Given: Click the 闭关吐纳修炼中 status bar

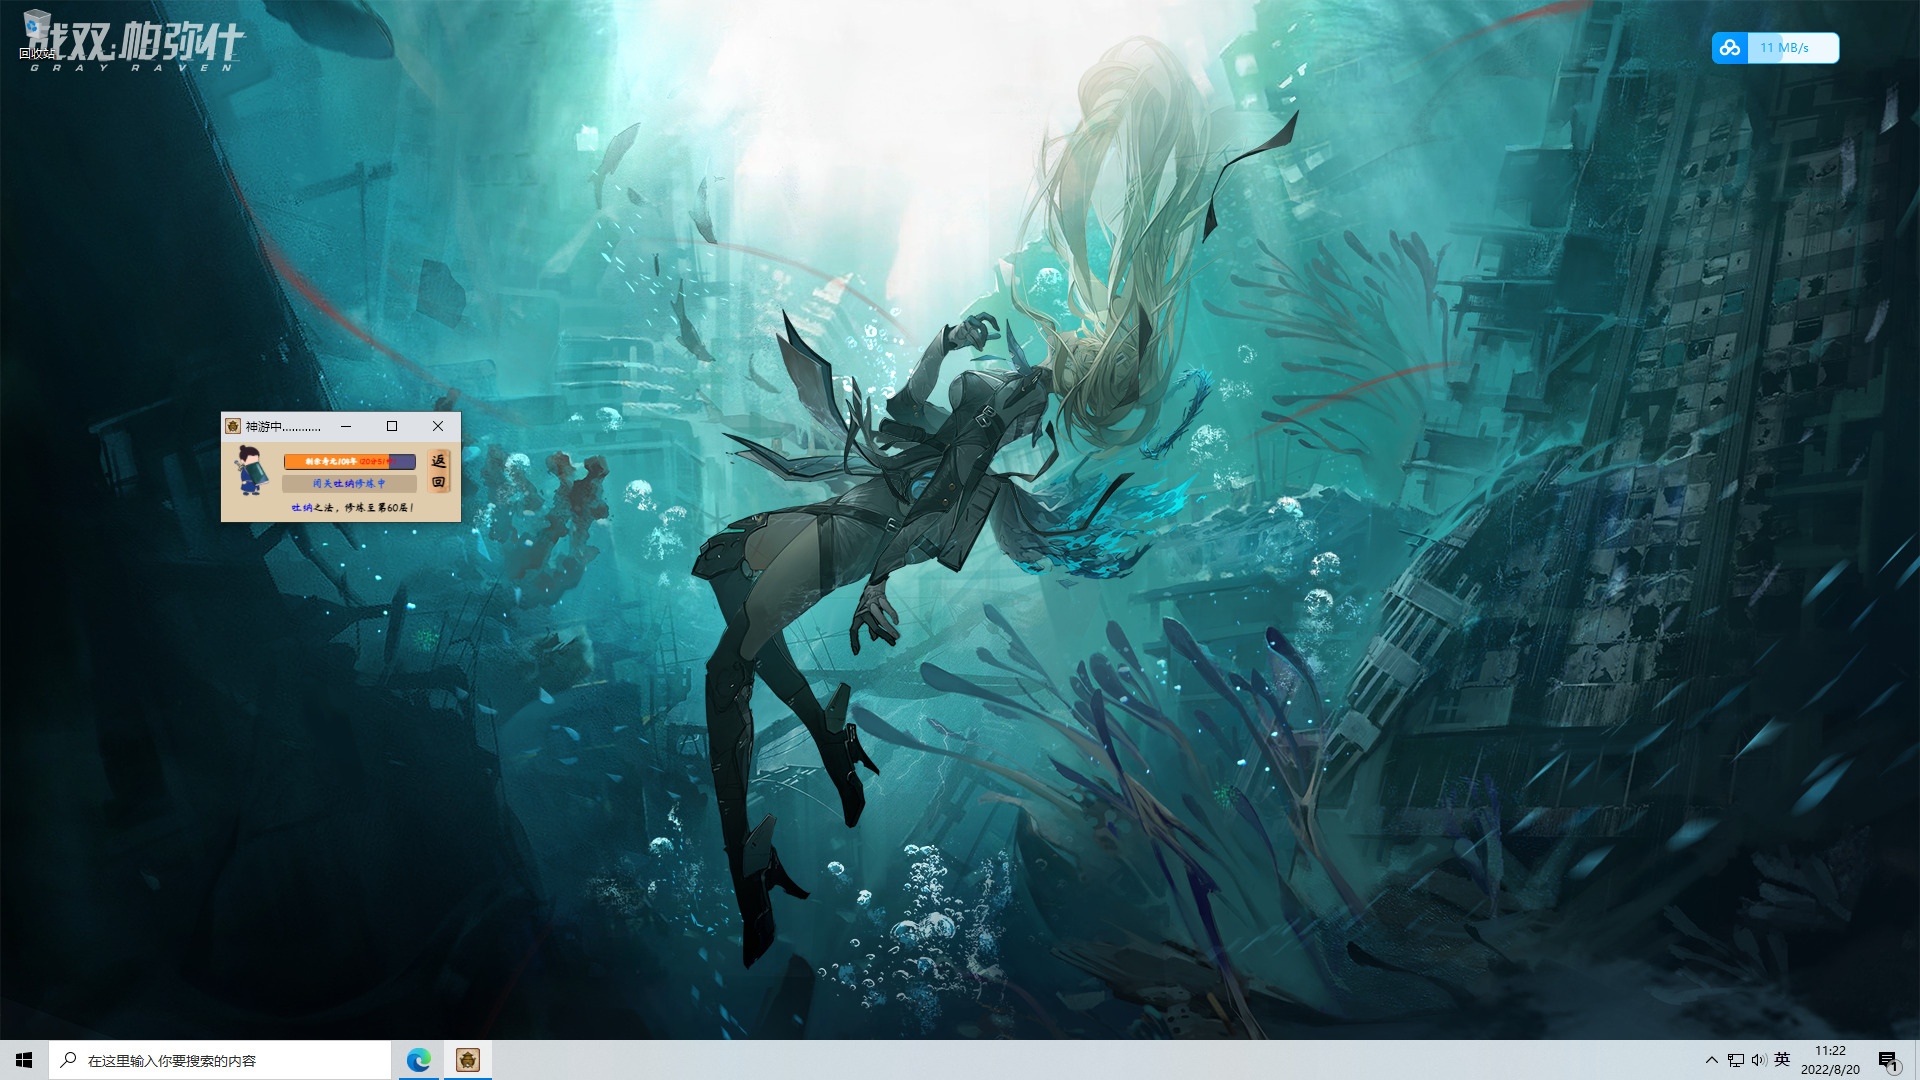Looking at the screenshot, I should click(349, 483).
